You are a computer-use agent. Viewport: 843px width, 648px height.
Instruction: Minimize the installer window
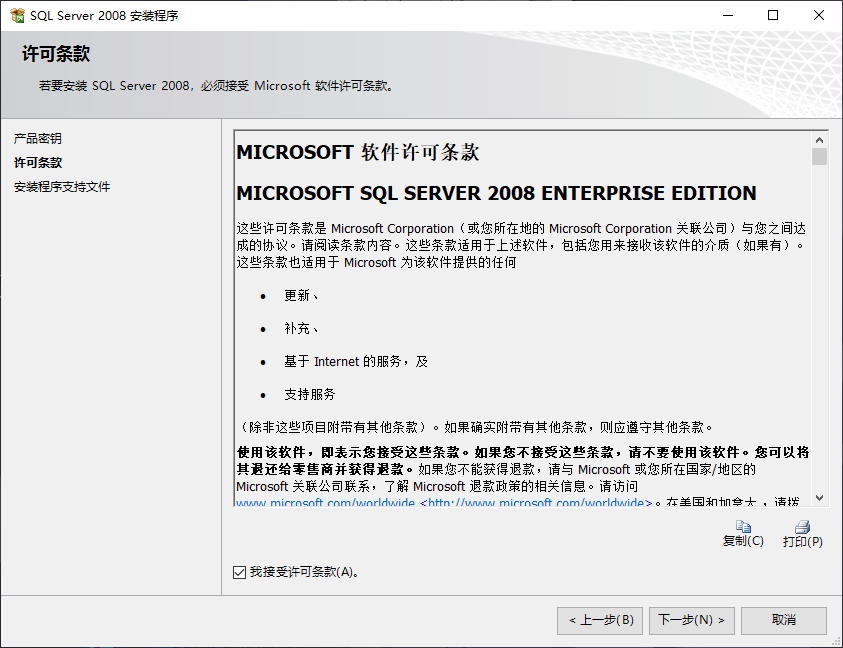728,16
